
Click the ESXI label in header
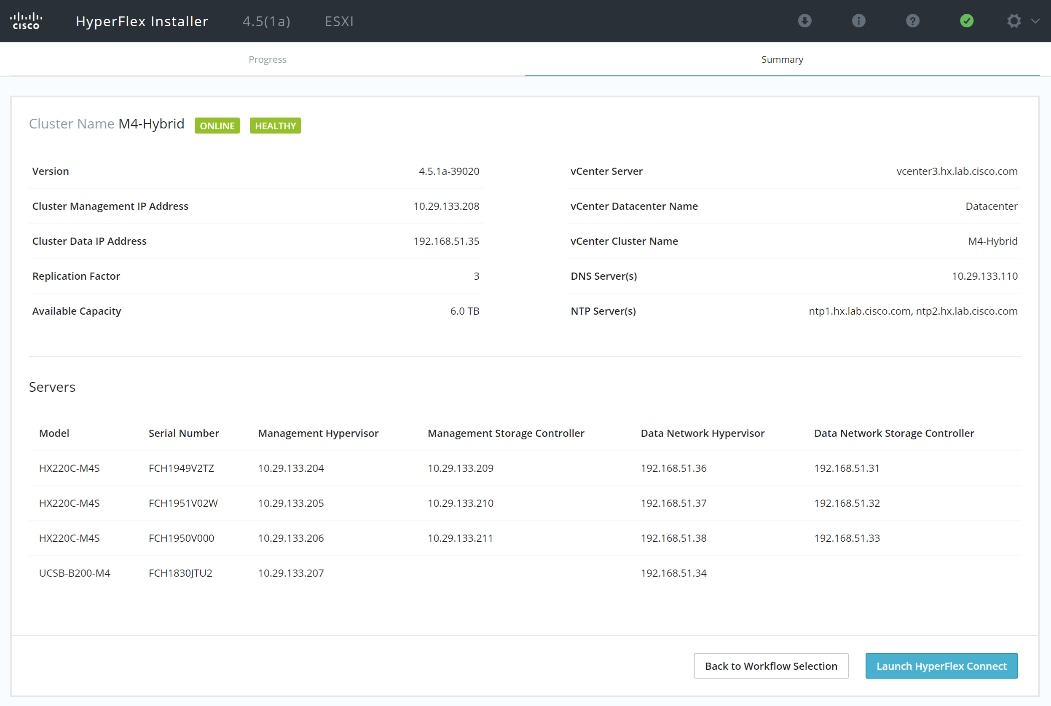[339, 21]
